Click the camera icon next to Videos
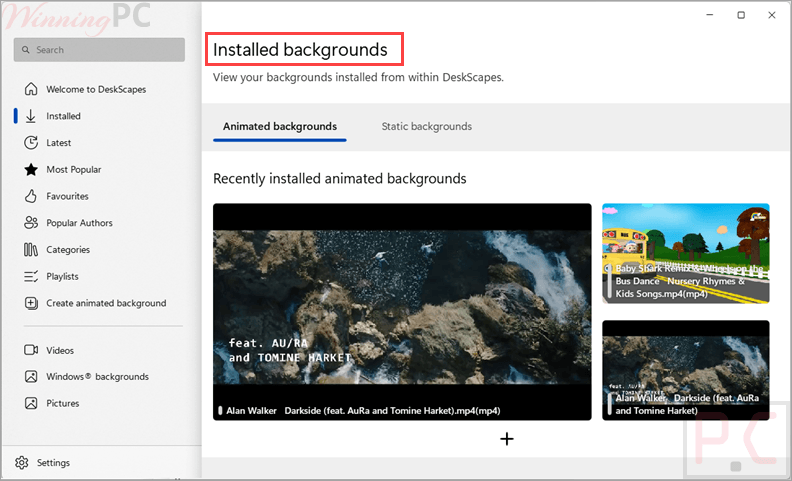This screenshot has height=481, width=792. 31,350
